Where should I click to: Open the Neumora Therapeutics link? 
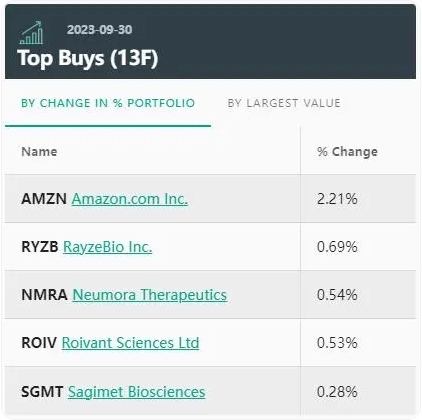pyautogui.click(x=150, y=295)
